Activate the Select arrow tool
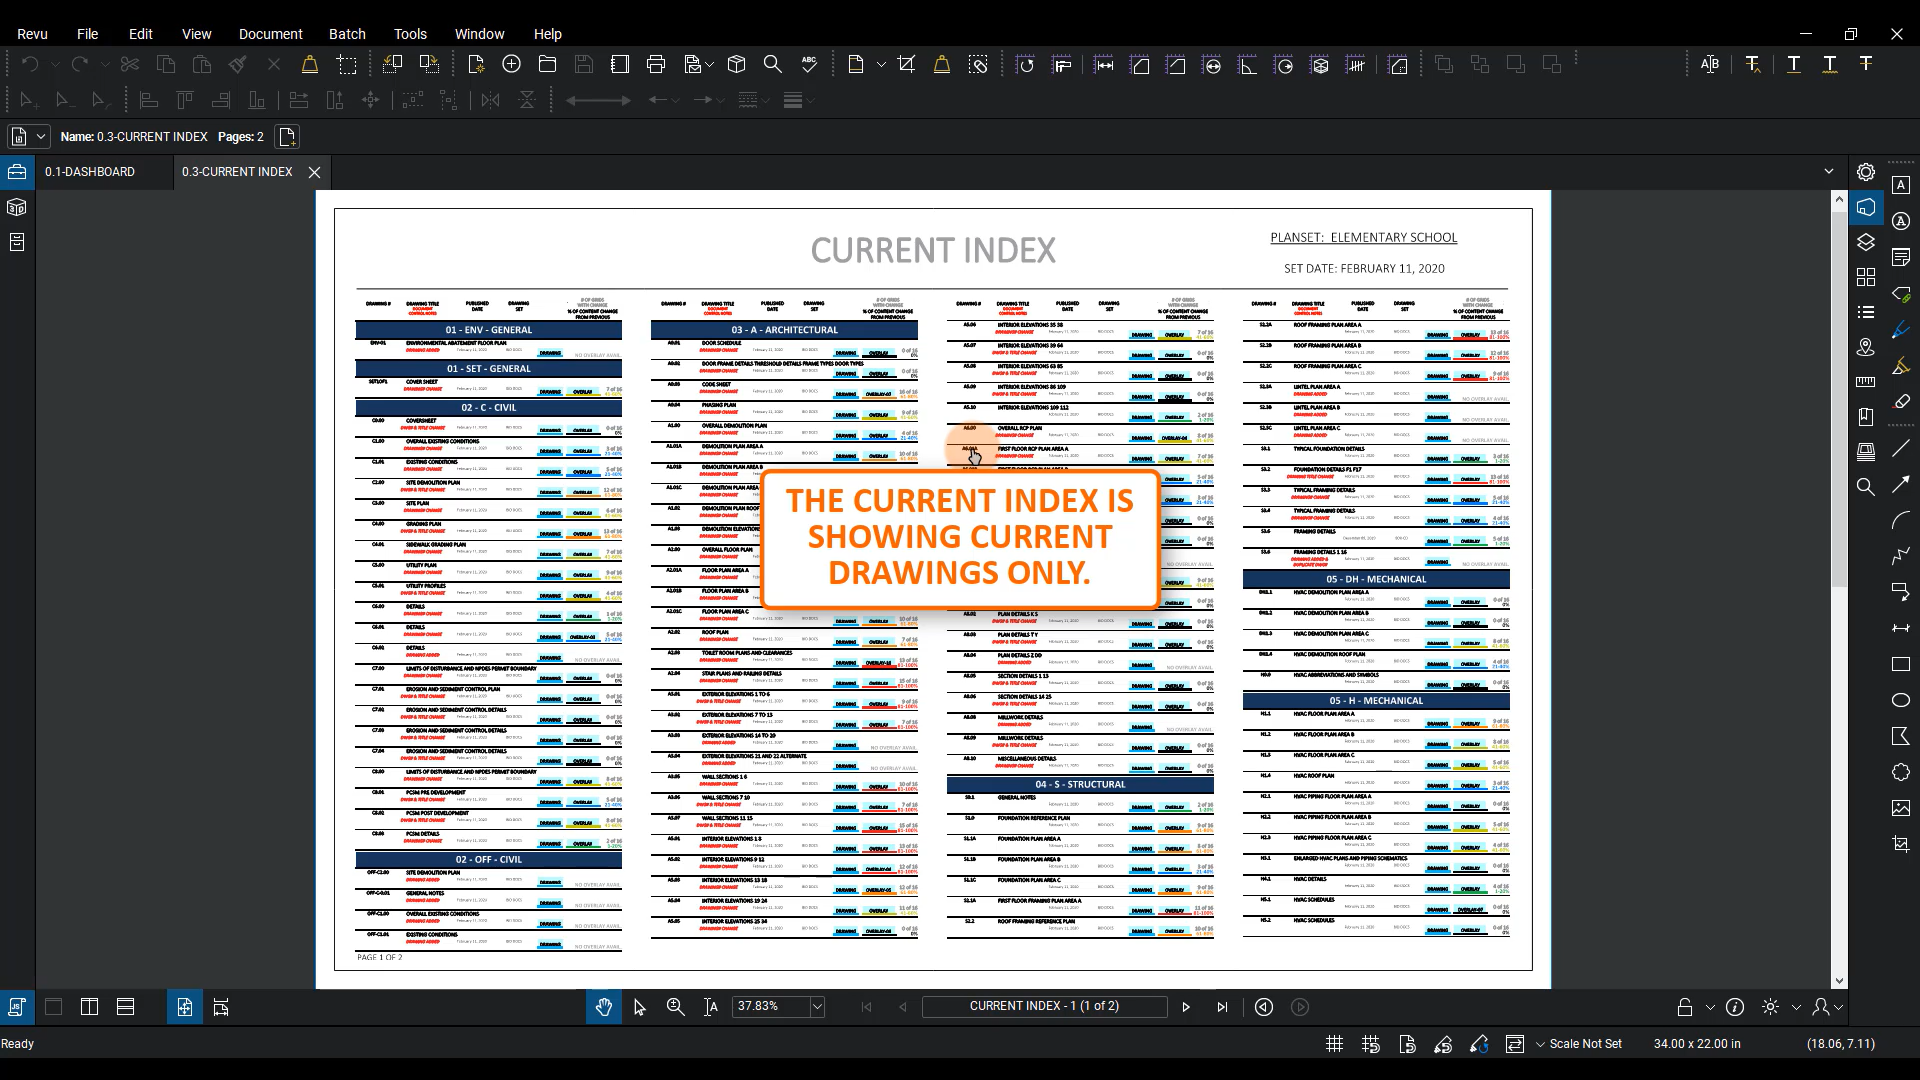 (x=640, y=1007)
